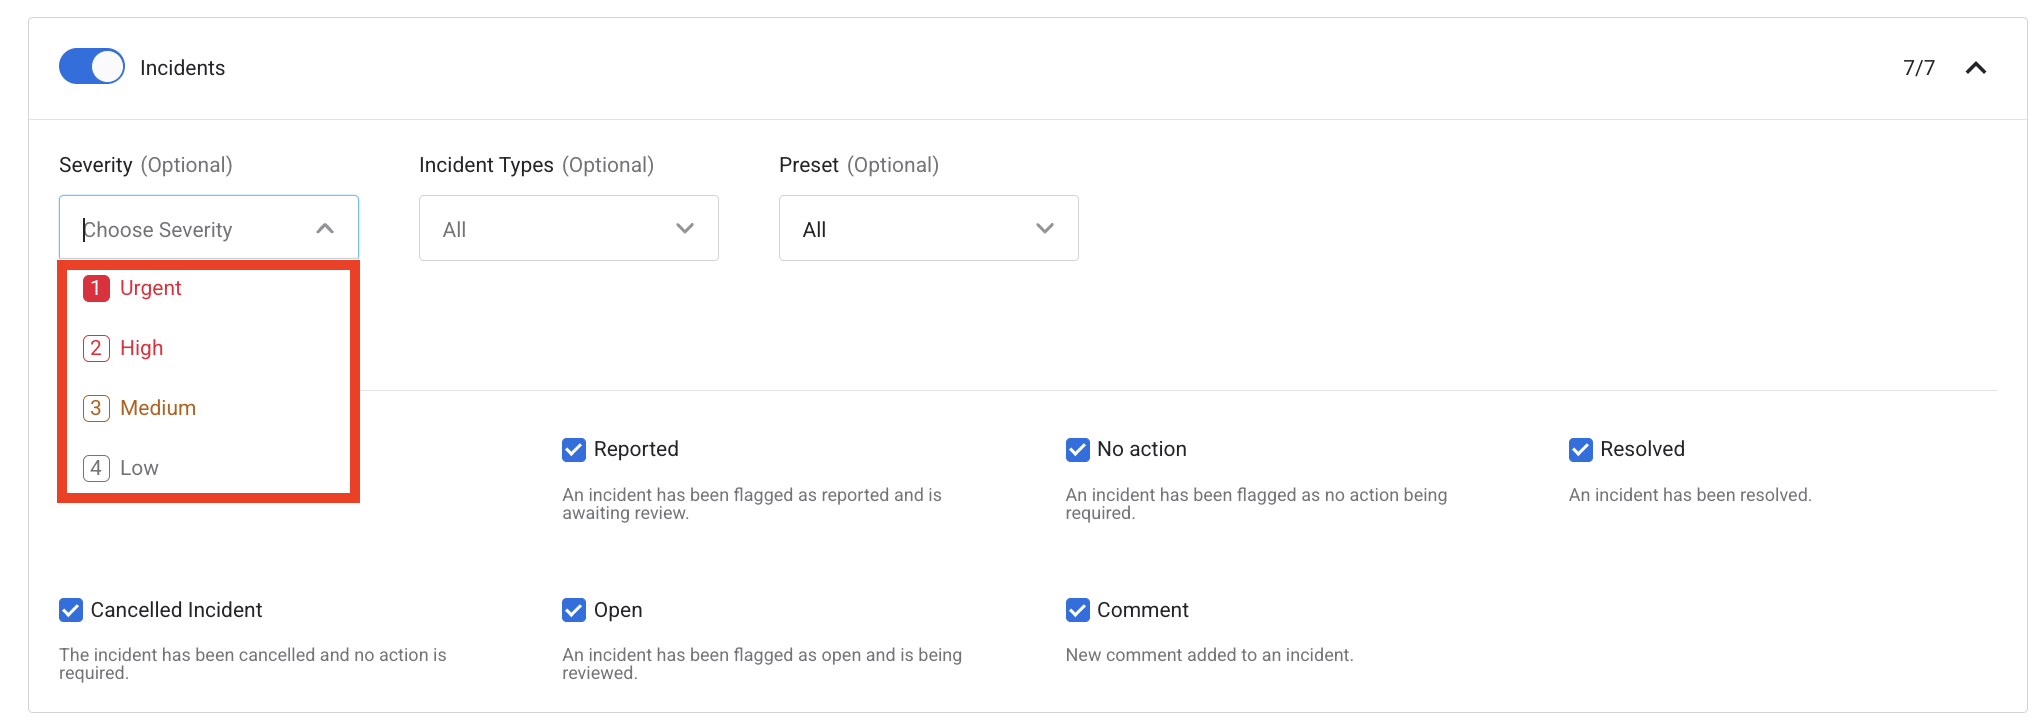The height and width of the screenshot is (724, 2044).
Task: Uncheck the No action checkbox
Action: click(x=1077, y=450)
